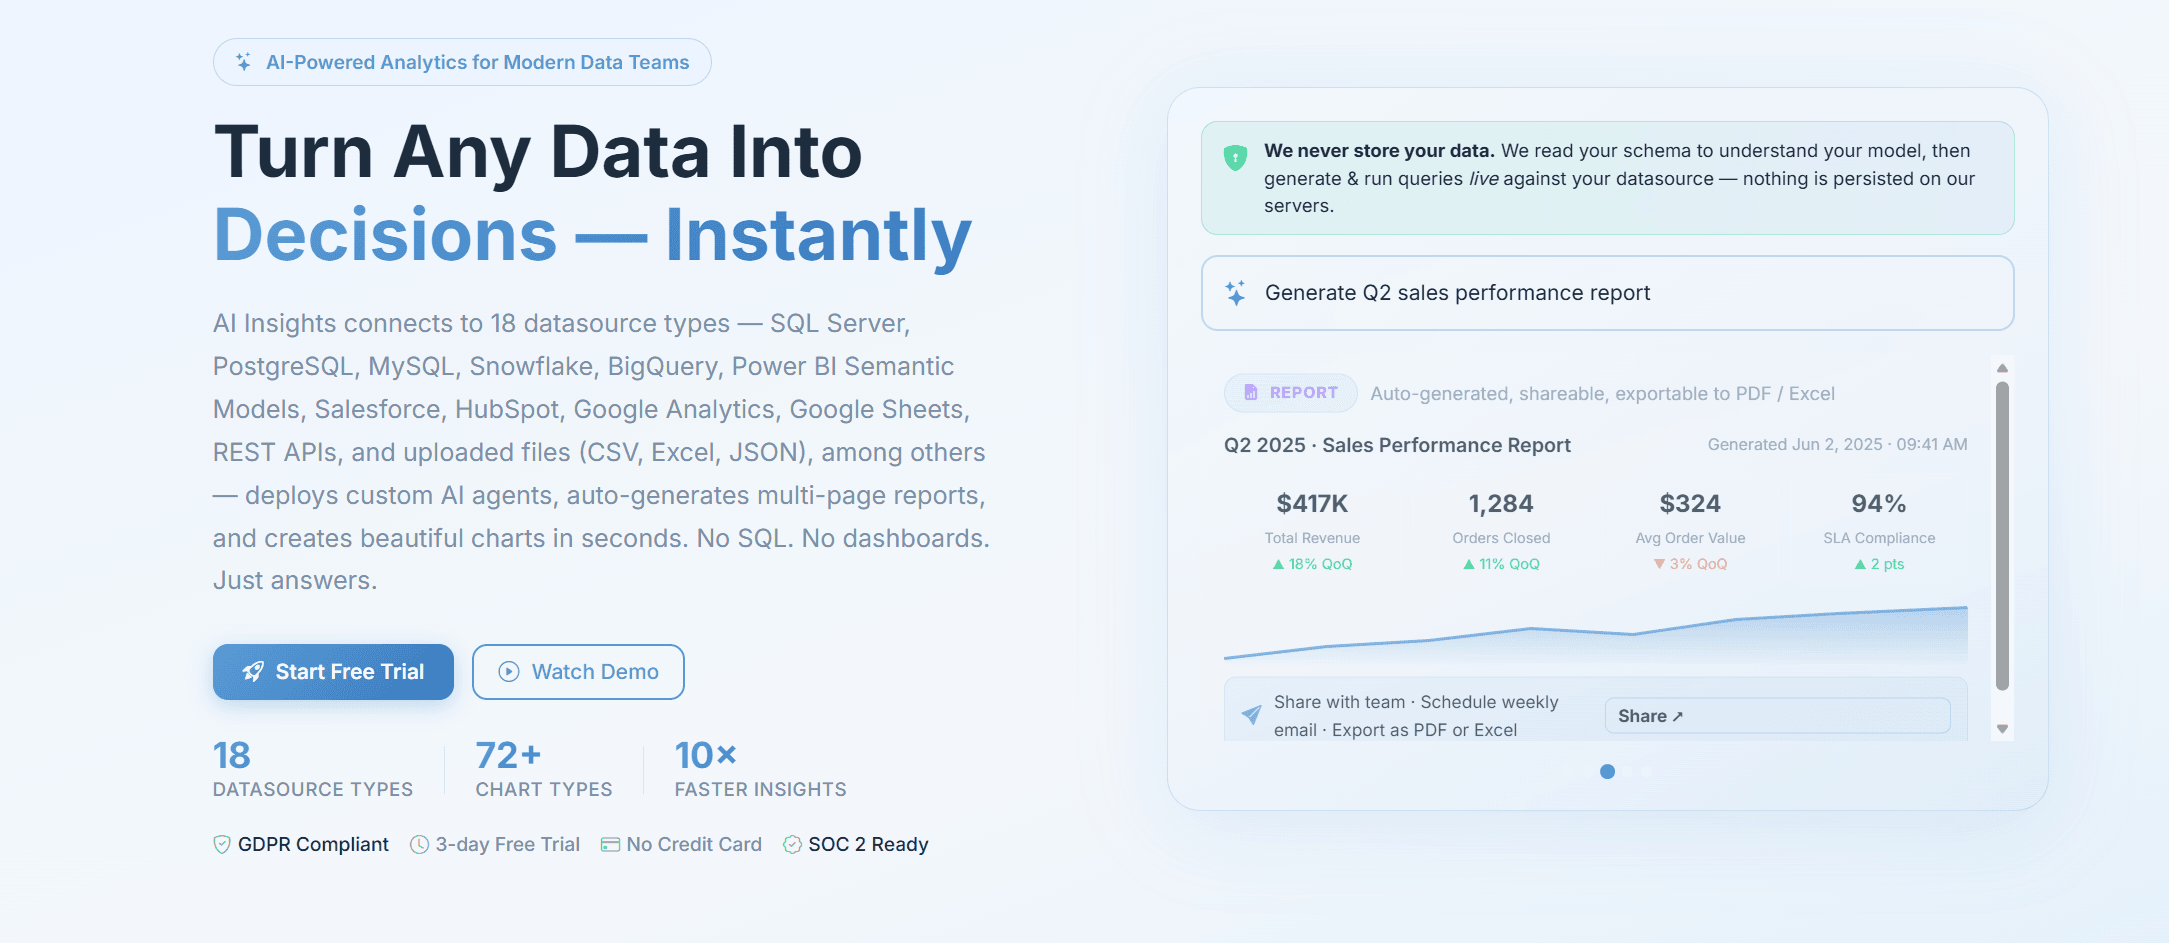2169x943 pixels.
Task: Click the clock icon next to 3-day Free Trial
Action: (420, 845)
